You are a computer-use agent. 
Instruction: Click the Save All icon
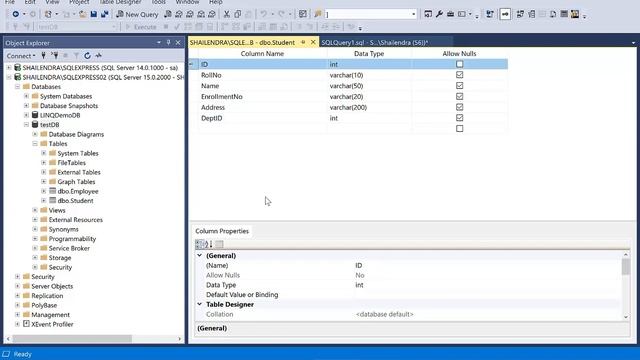tap(104, 14)
